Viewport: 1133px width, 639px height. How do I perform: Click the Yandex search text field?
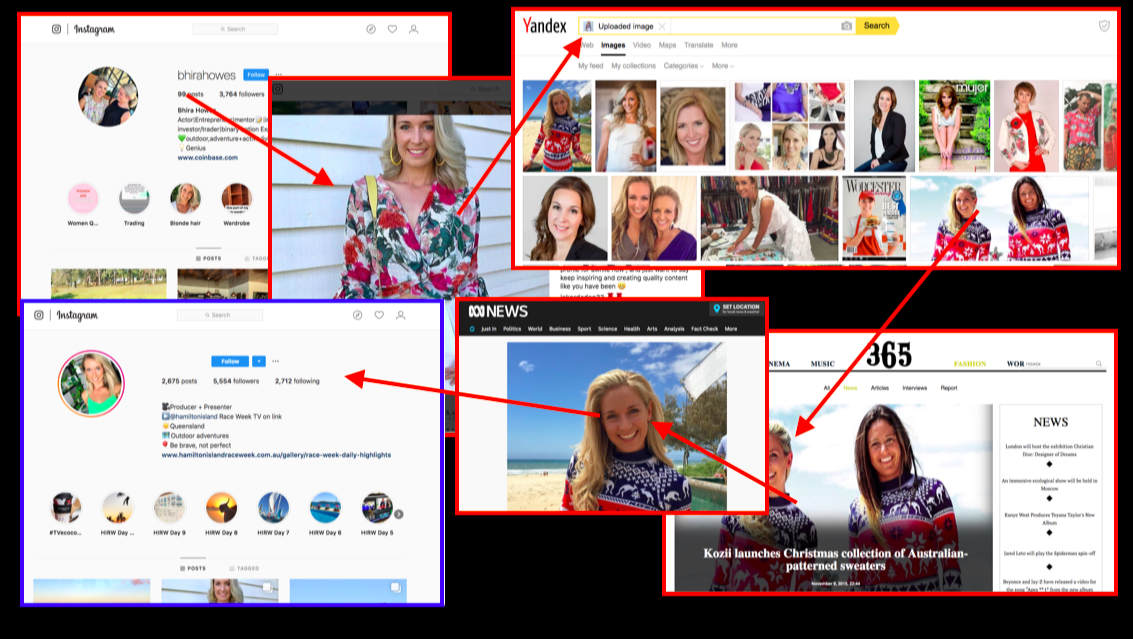pos(755,26)
